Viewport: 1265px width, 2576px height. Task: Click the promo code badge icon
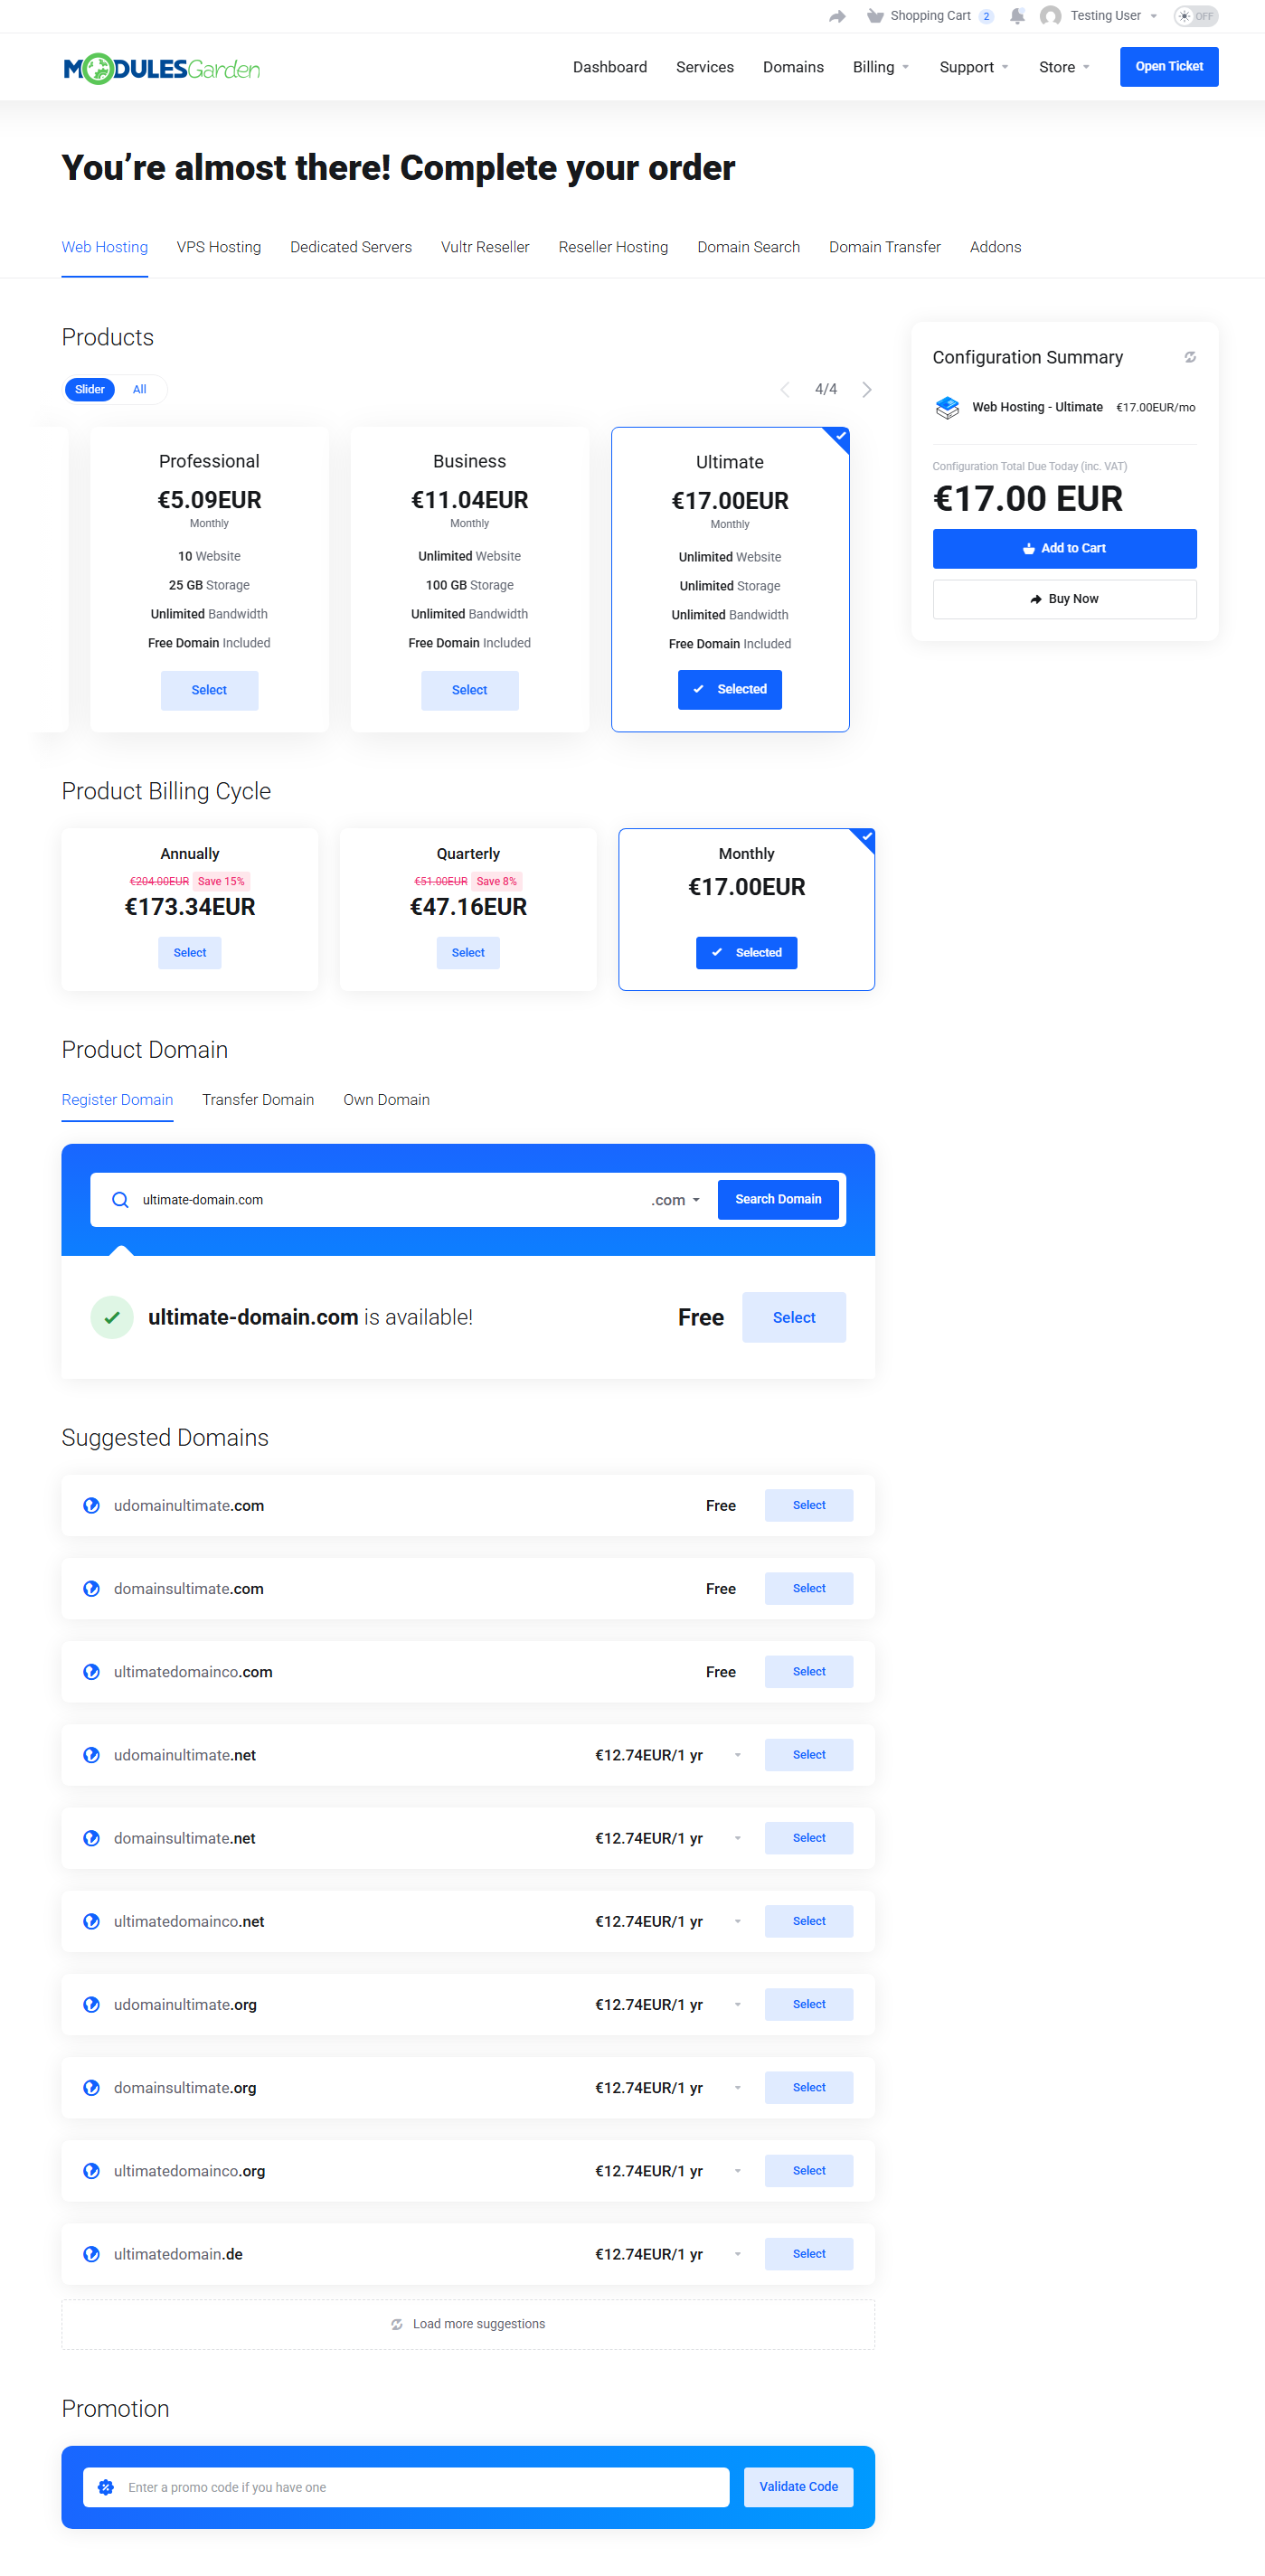[106, 2487]
